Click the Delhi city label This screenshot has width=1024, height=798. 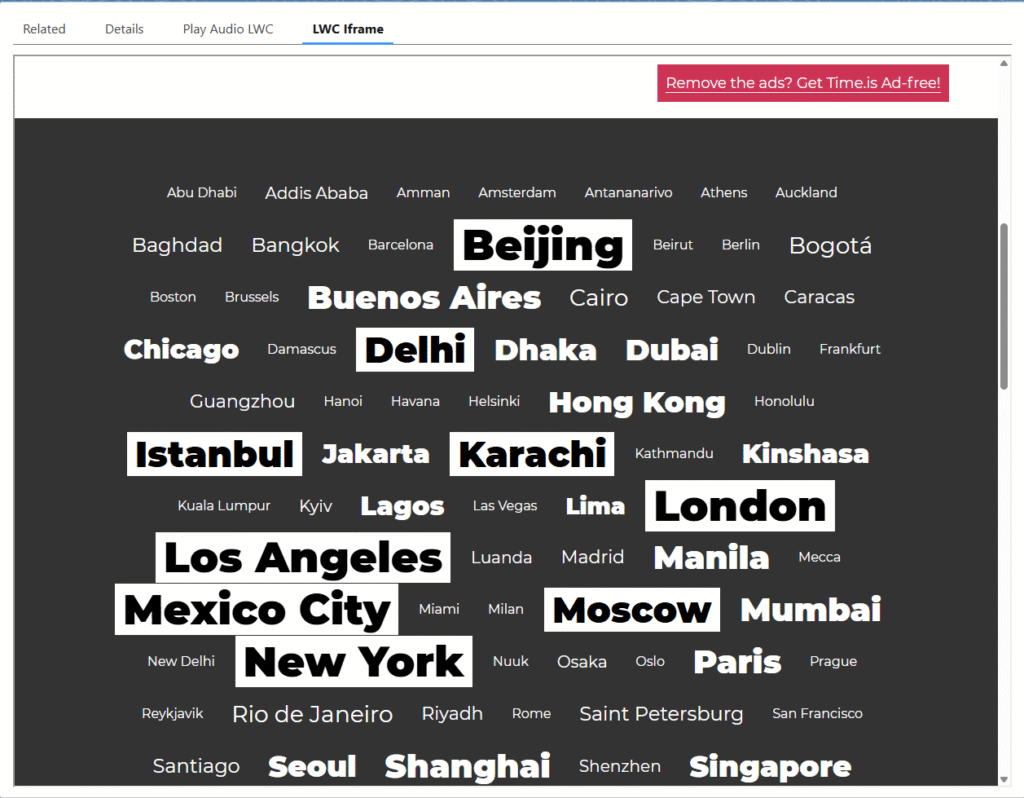coord(414,349)
